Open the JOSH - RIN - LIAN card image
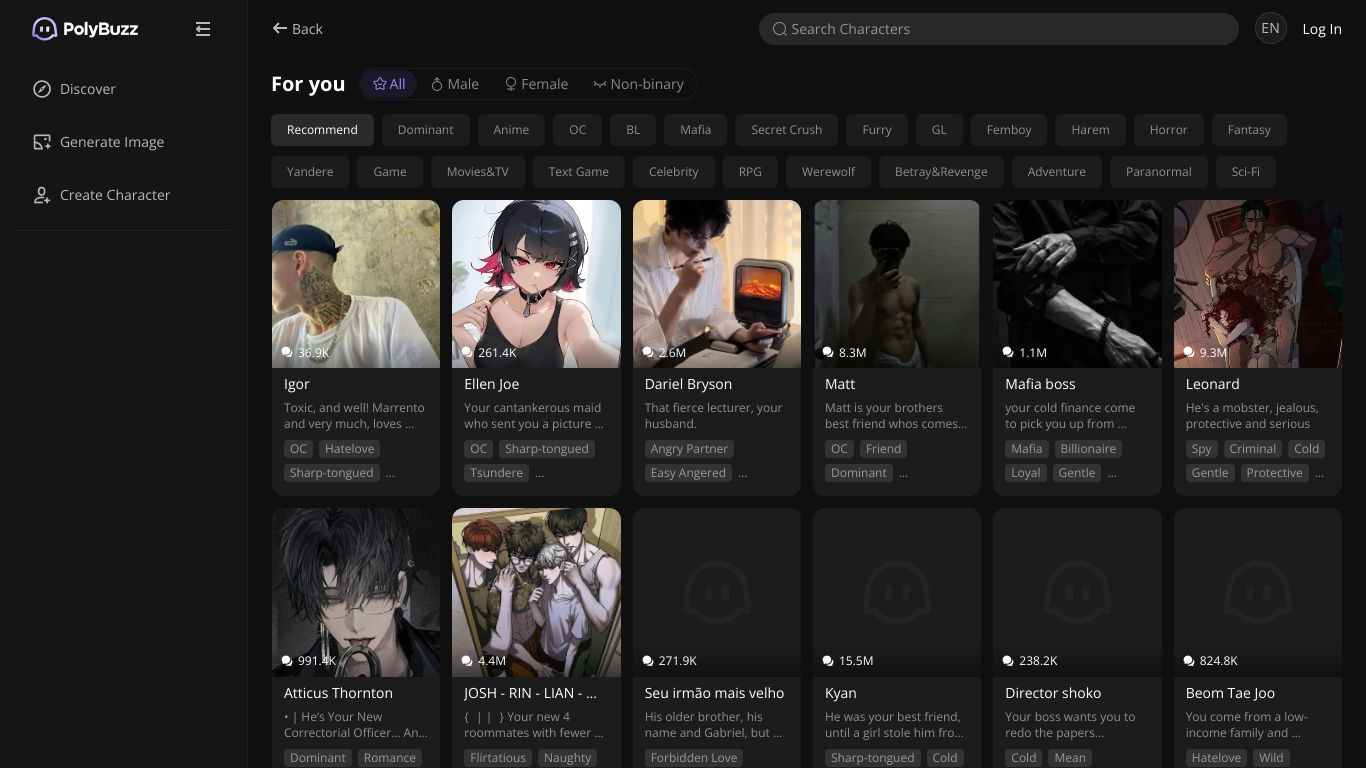Viewport: 1366px width, 768px height. [x=536, y=592]
